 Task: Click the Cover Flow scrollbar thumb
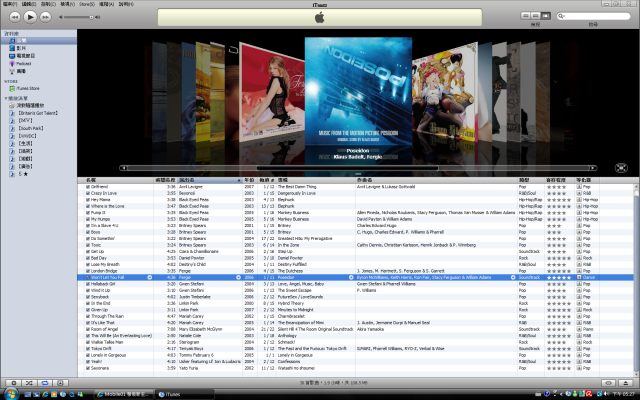(x=347, y=168)
